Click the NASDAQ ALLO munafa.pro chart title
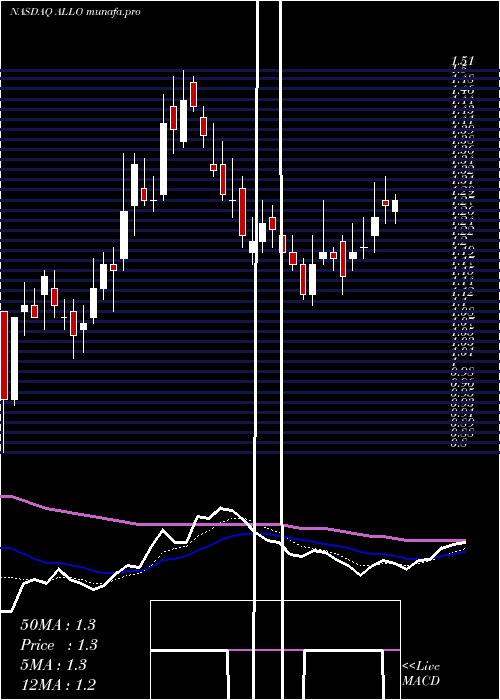This screenshot has width=500, height=700. 75,12
